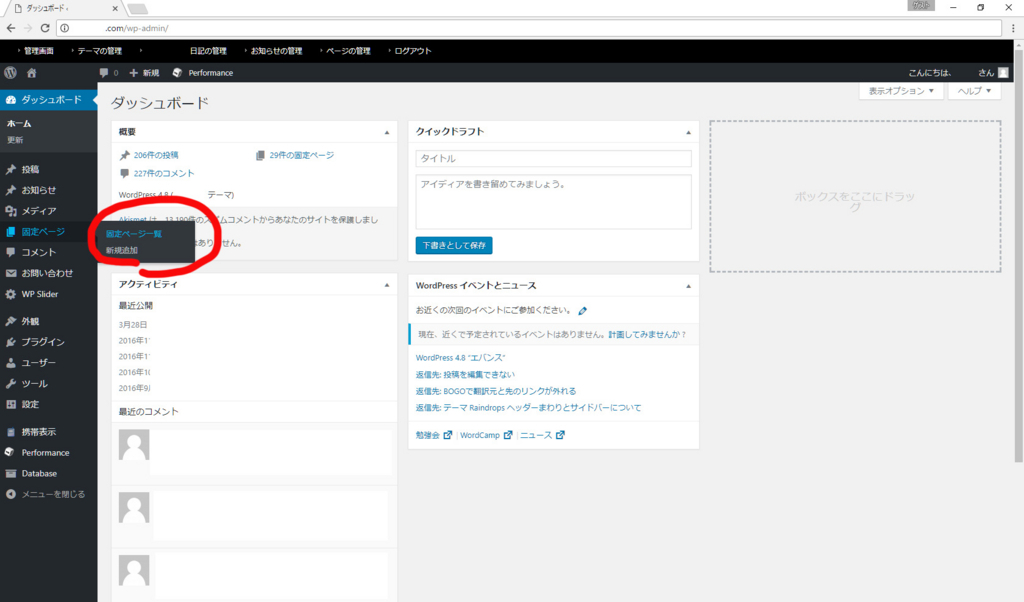Screen dimensions: 1024x602
Task: Open the テーマ Raindrops reply link
Action: [528, 407]
